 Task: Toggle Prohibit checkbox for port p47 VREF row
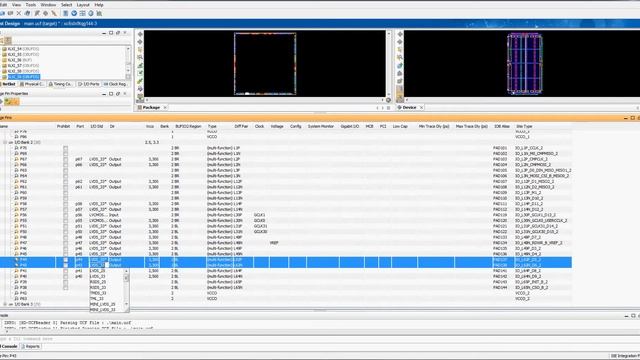(x=65, y=243)
